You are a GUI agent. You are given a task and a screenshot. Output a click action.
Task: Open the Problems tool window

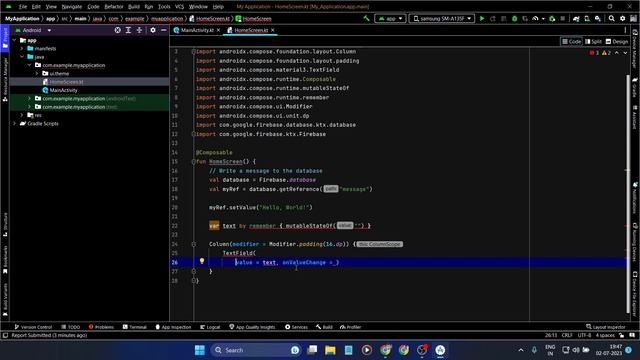[101, 327]
